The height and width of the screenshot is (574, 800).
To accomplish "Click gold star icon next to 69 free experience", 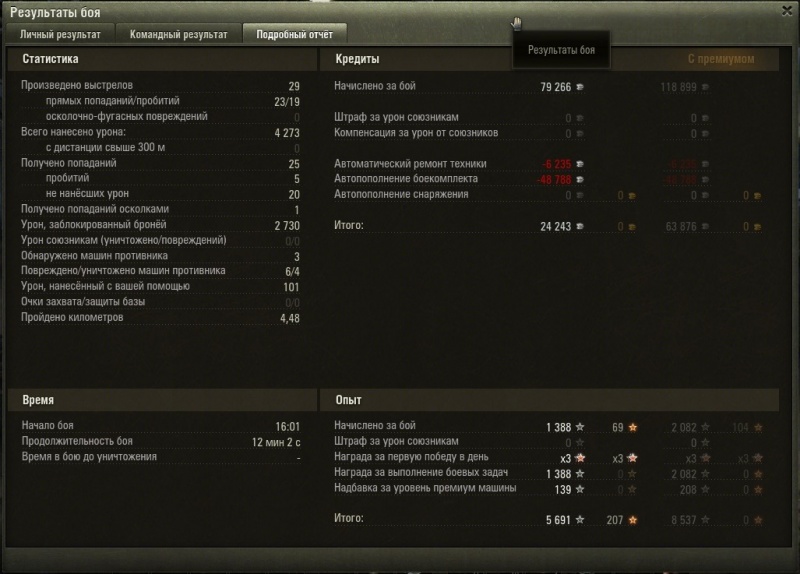I will tap(633, 428).
